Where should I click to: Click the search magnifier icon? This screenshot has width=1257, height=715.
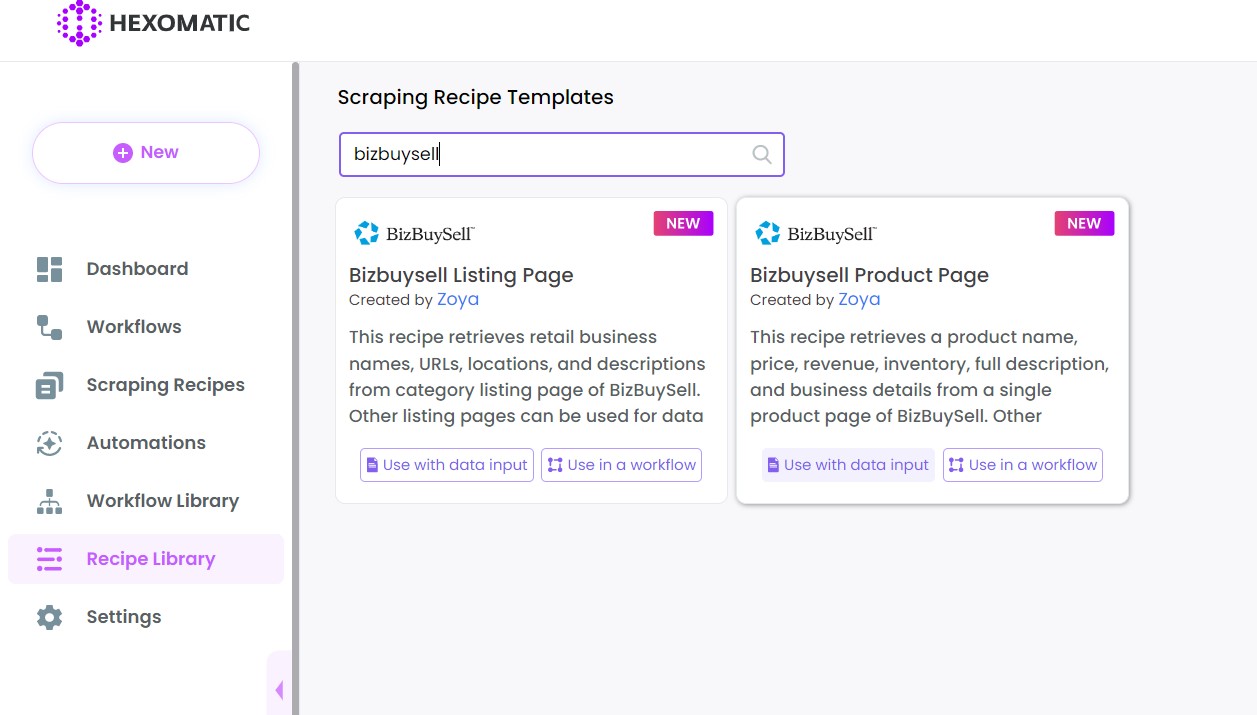click(761, 154)
